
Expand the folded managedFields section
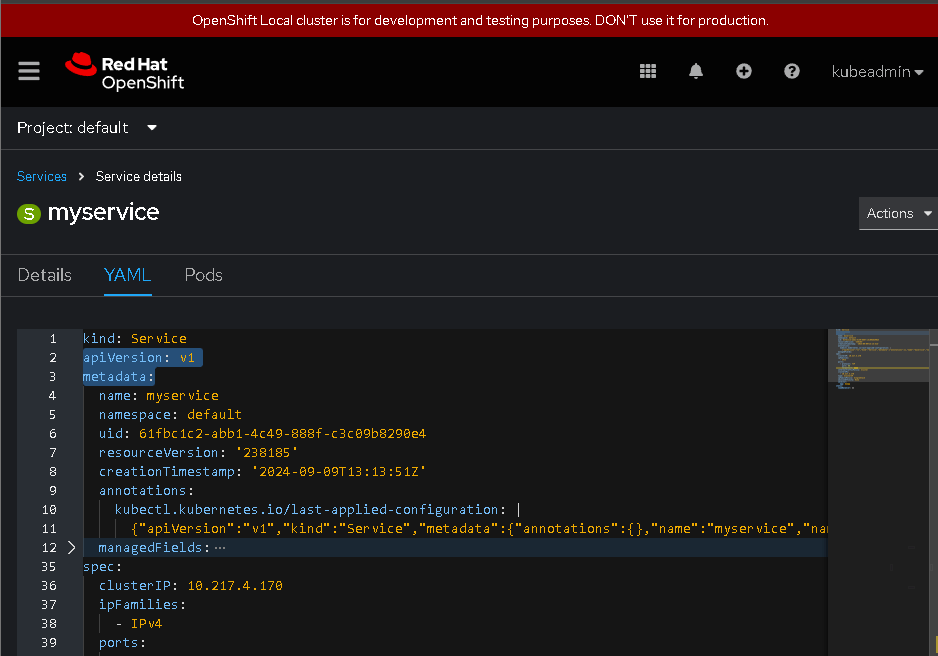pyautogui.click(x=71, y=548)
